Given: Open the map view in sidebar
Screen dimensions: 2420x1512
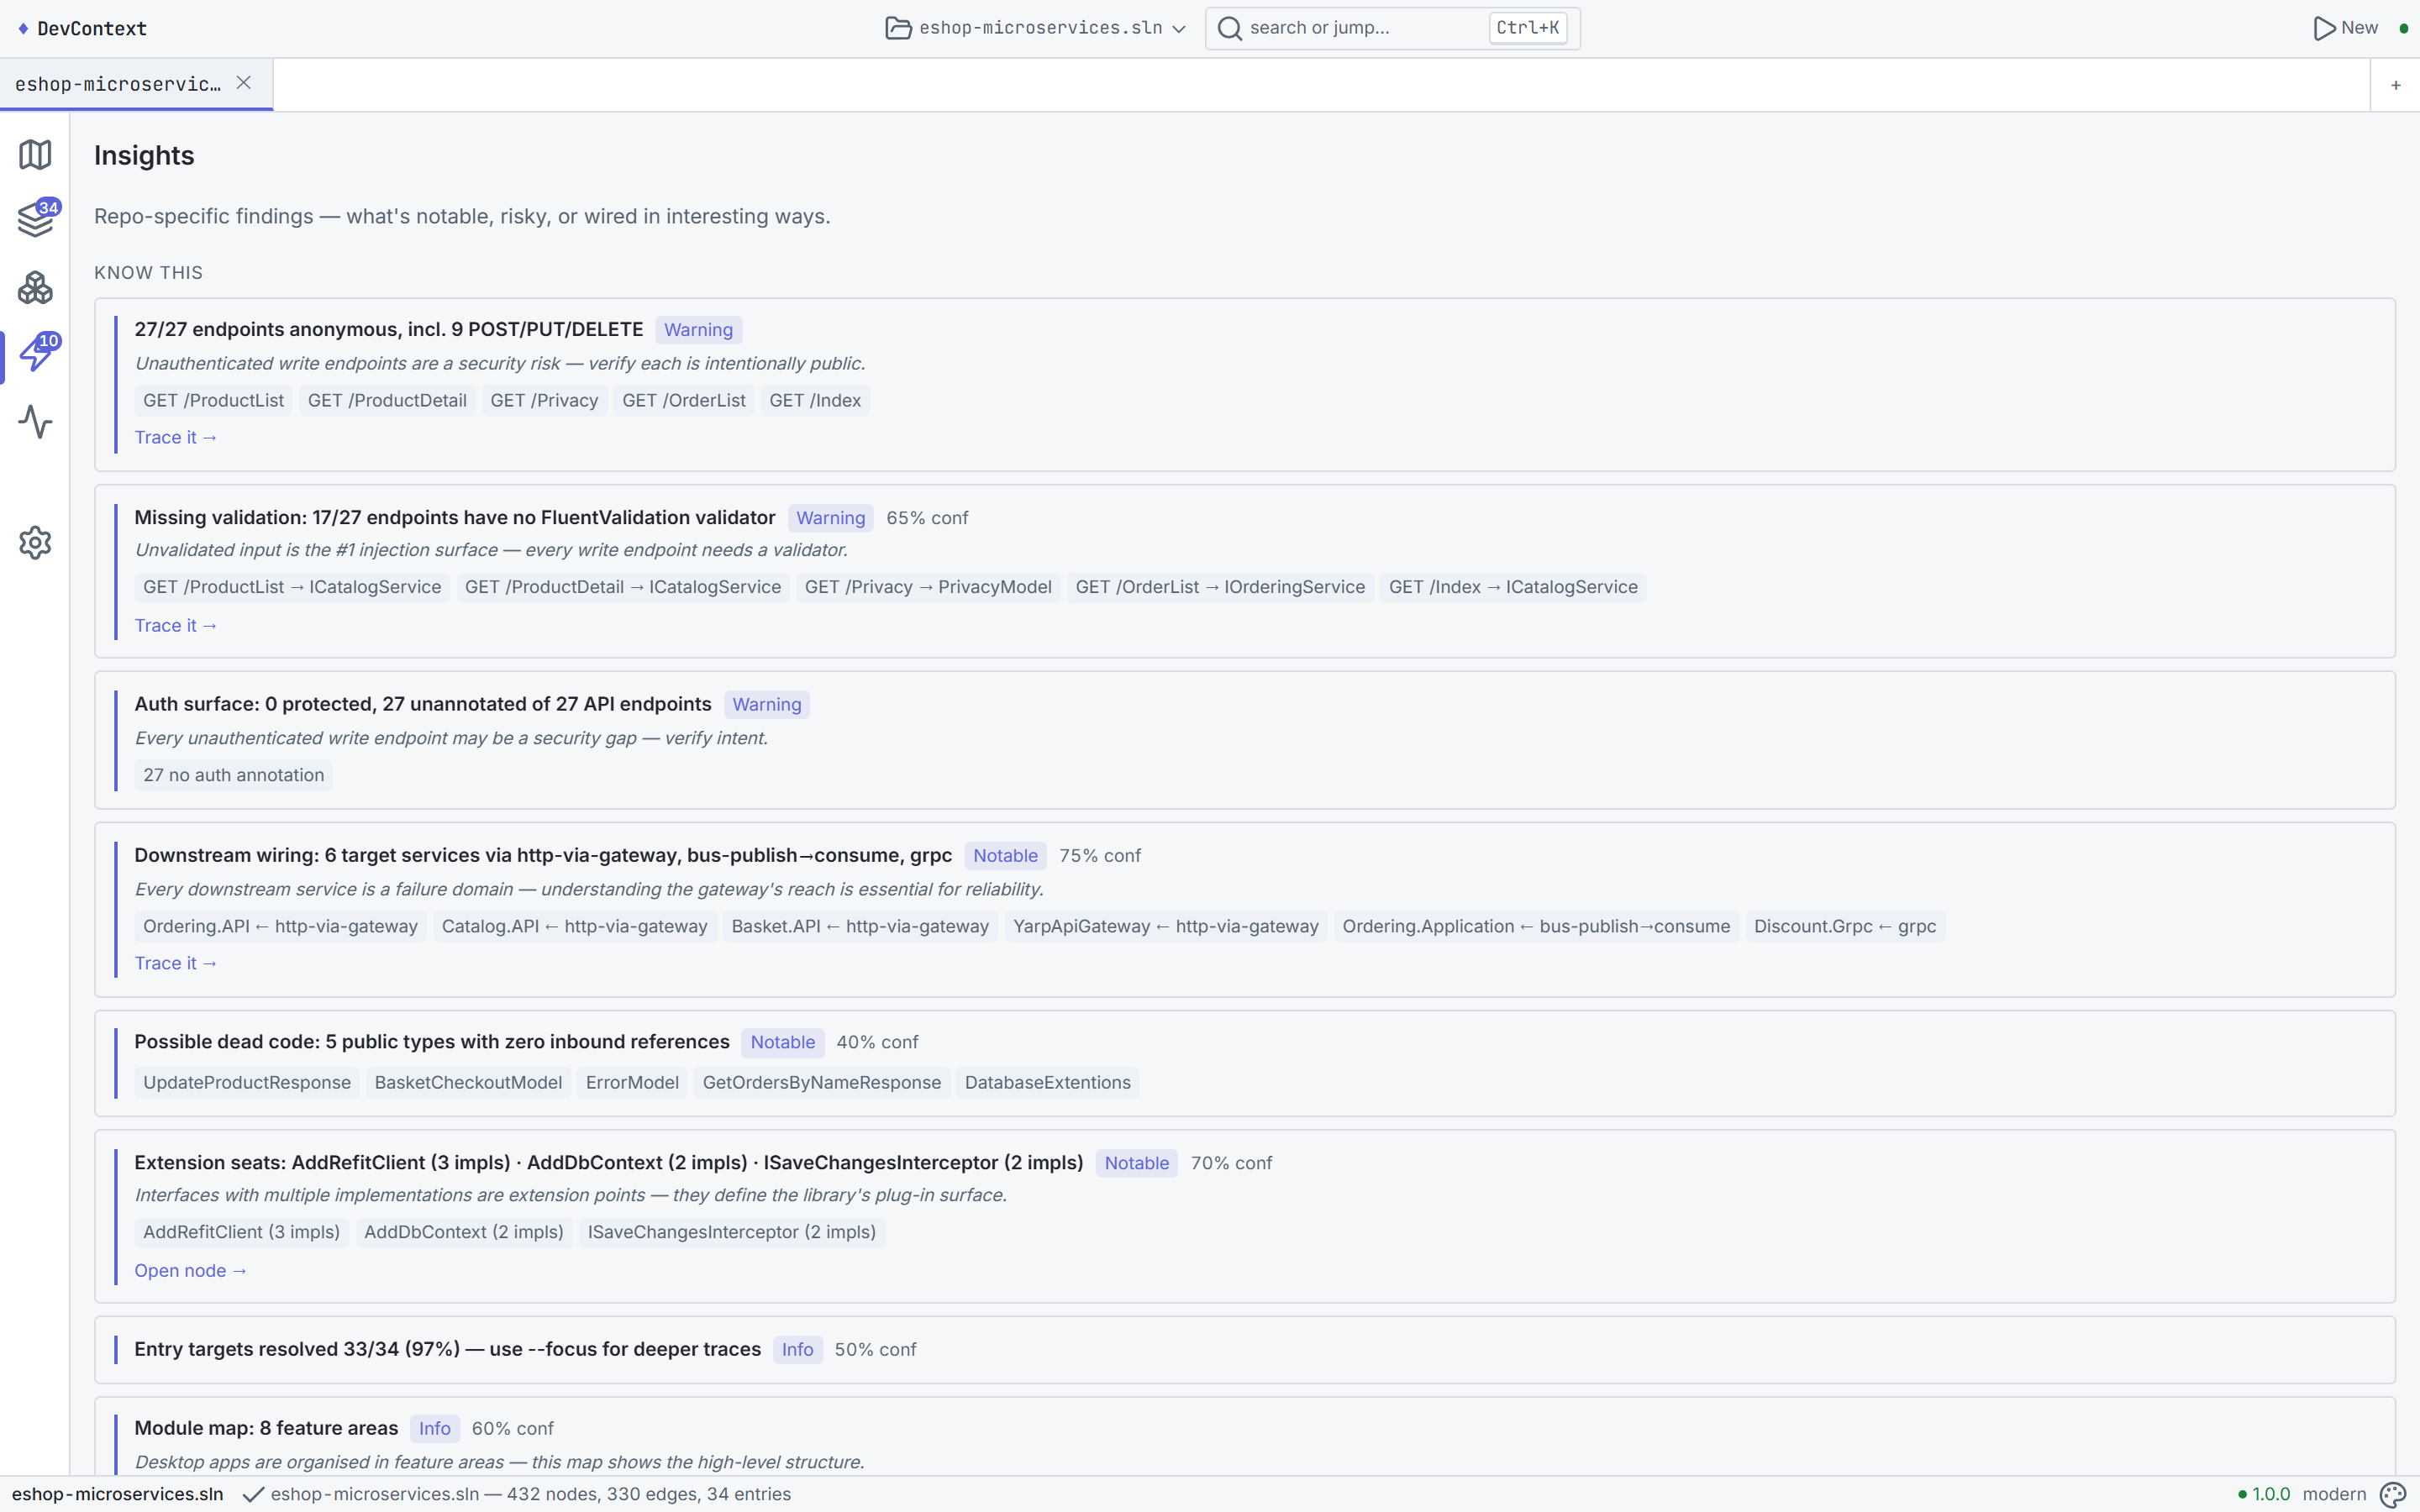Looking at the screenshot, I should pyautogui.click(x=35, y=154).
